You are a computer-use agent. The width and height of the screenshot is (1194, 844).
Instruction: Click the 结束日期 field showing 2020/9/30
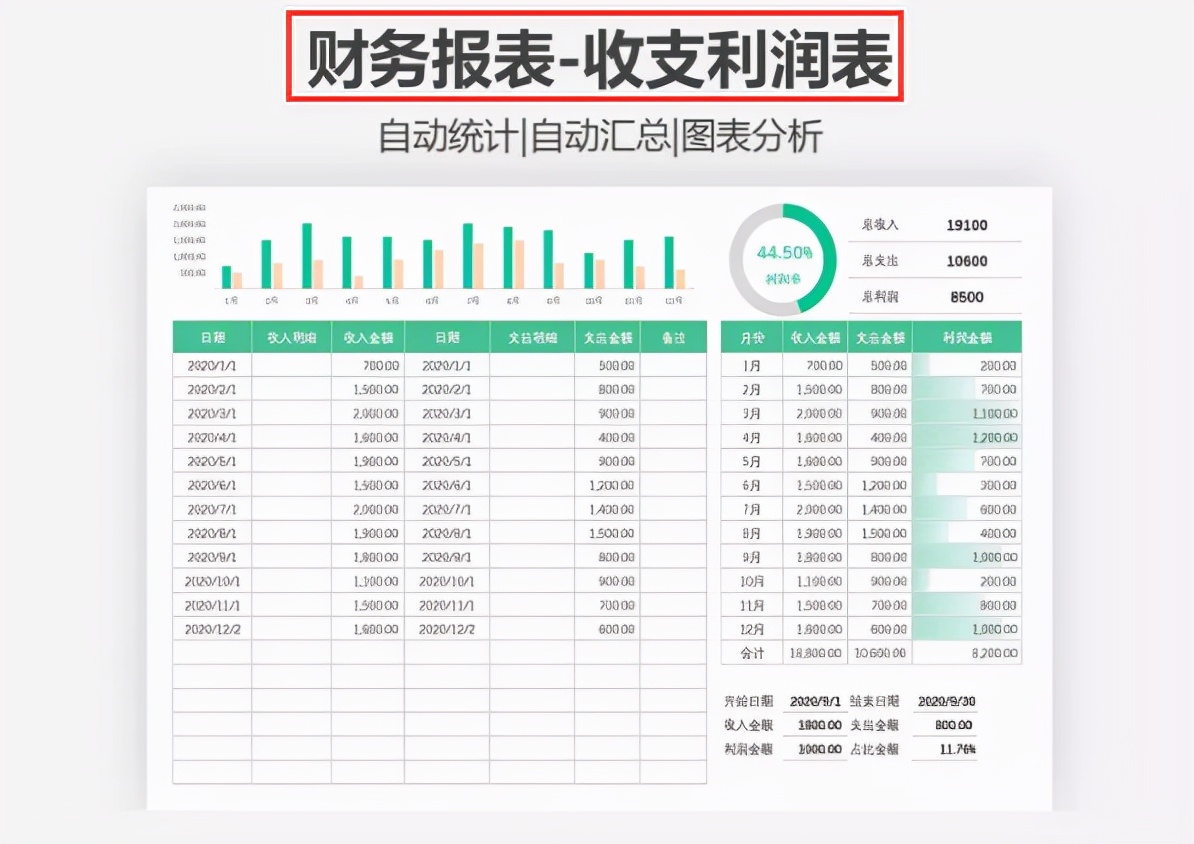coord(949,700)
